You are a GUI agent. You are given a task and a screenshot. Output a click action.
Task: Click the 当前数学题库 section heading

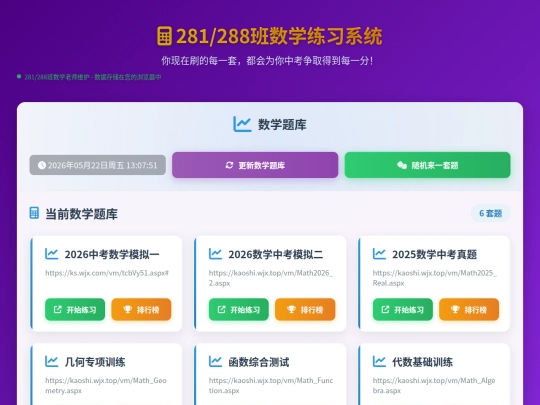point(81,214)
